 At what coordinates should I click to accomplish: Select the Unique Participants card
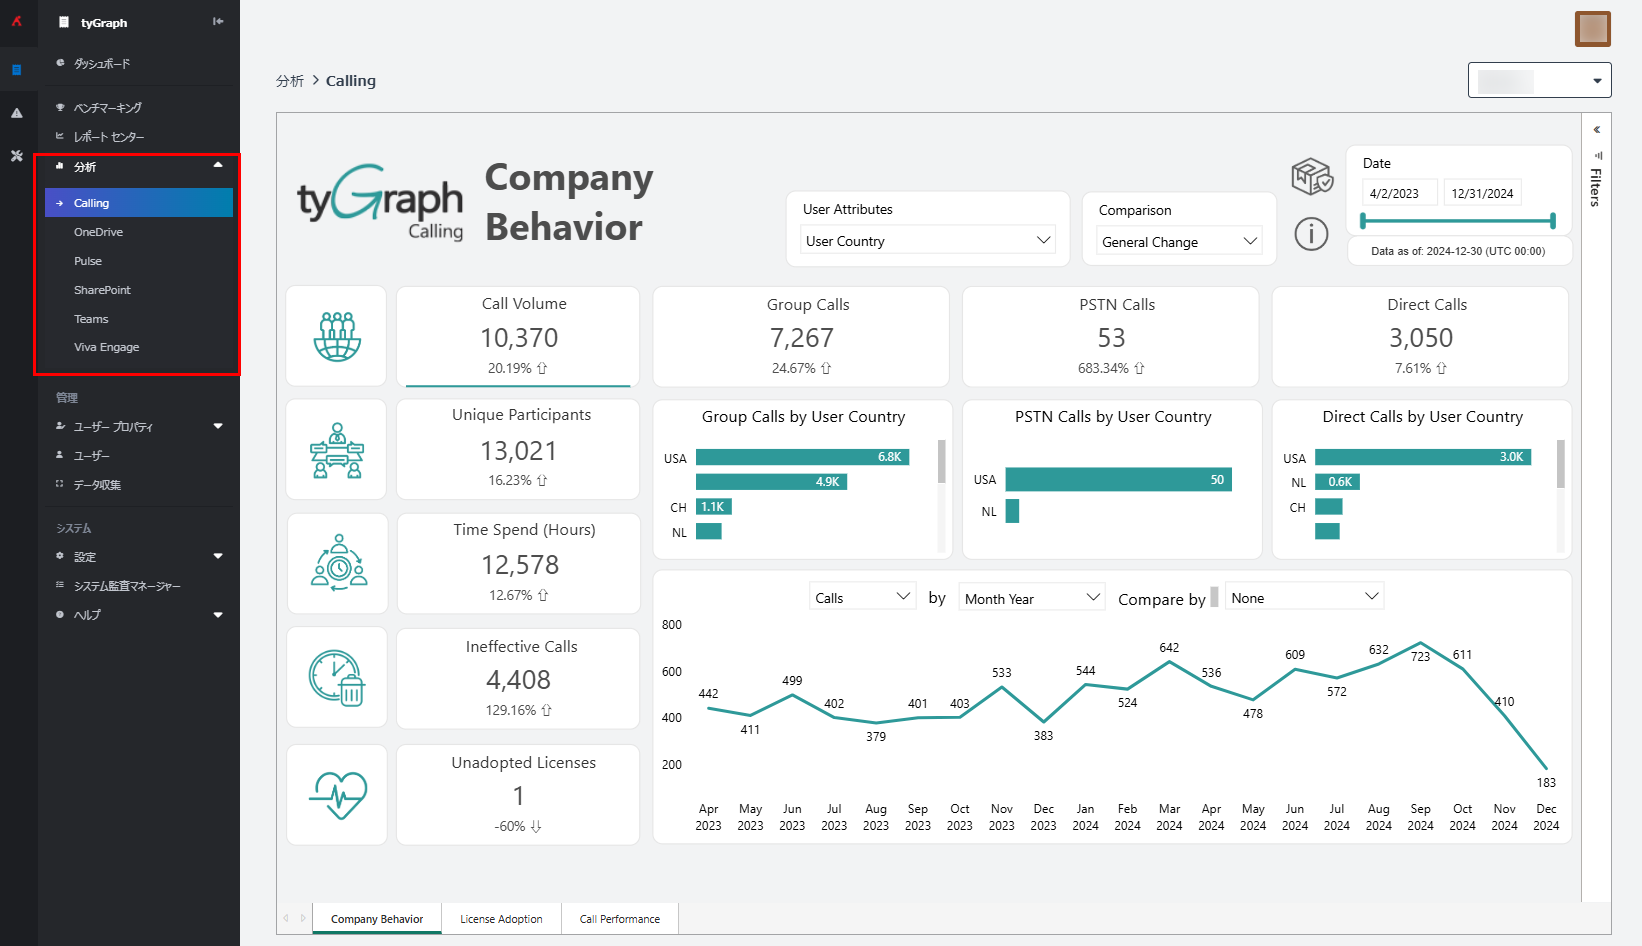518,449
